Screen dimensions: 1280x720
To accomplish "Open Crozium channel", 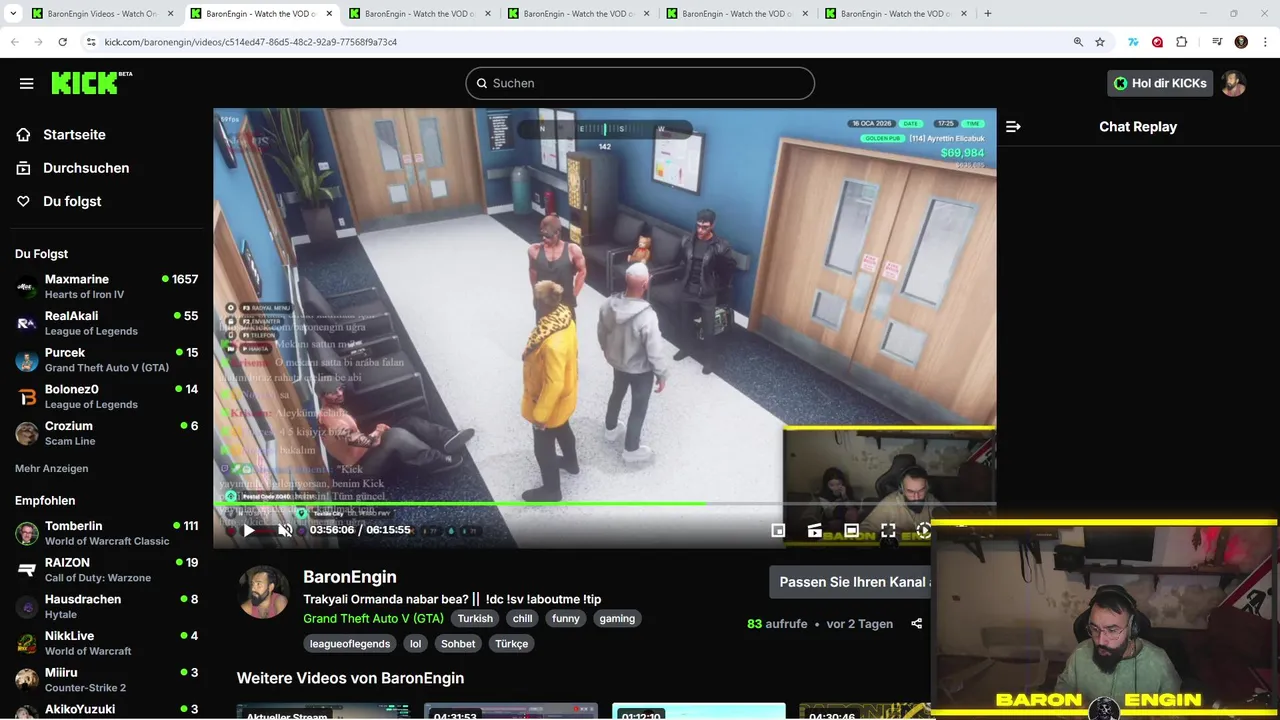I will coord(106,433).
